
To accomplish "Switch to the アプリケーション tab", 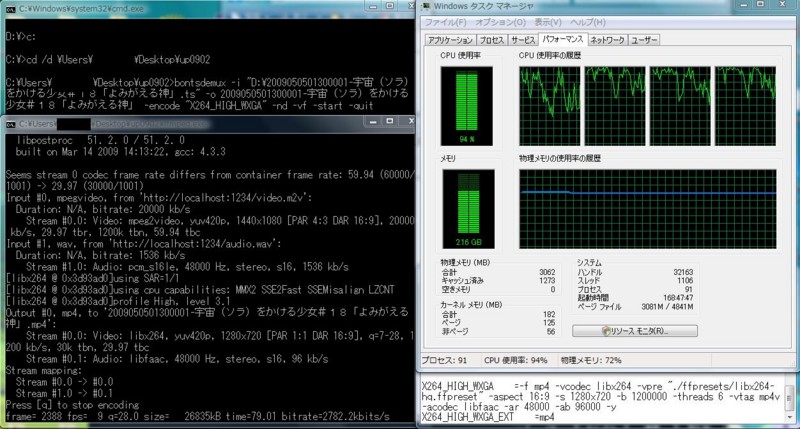I will [x=450, y=40].
